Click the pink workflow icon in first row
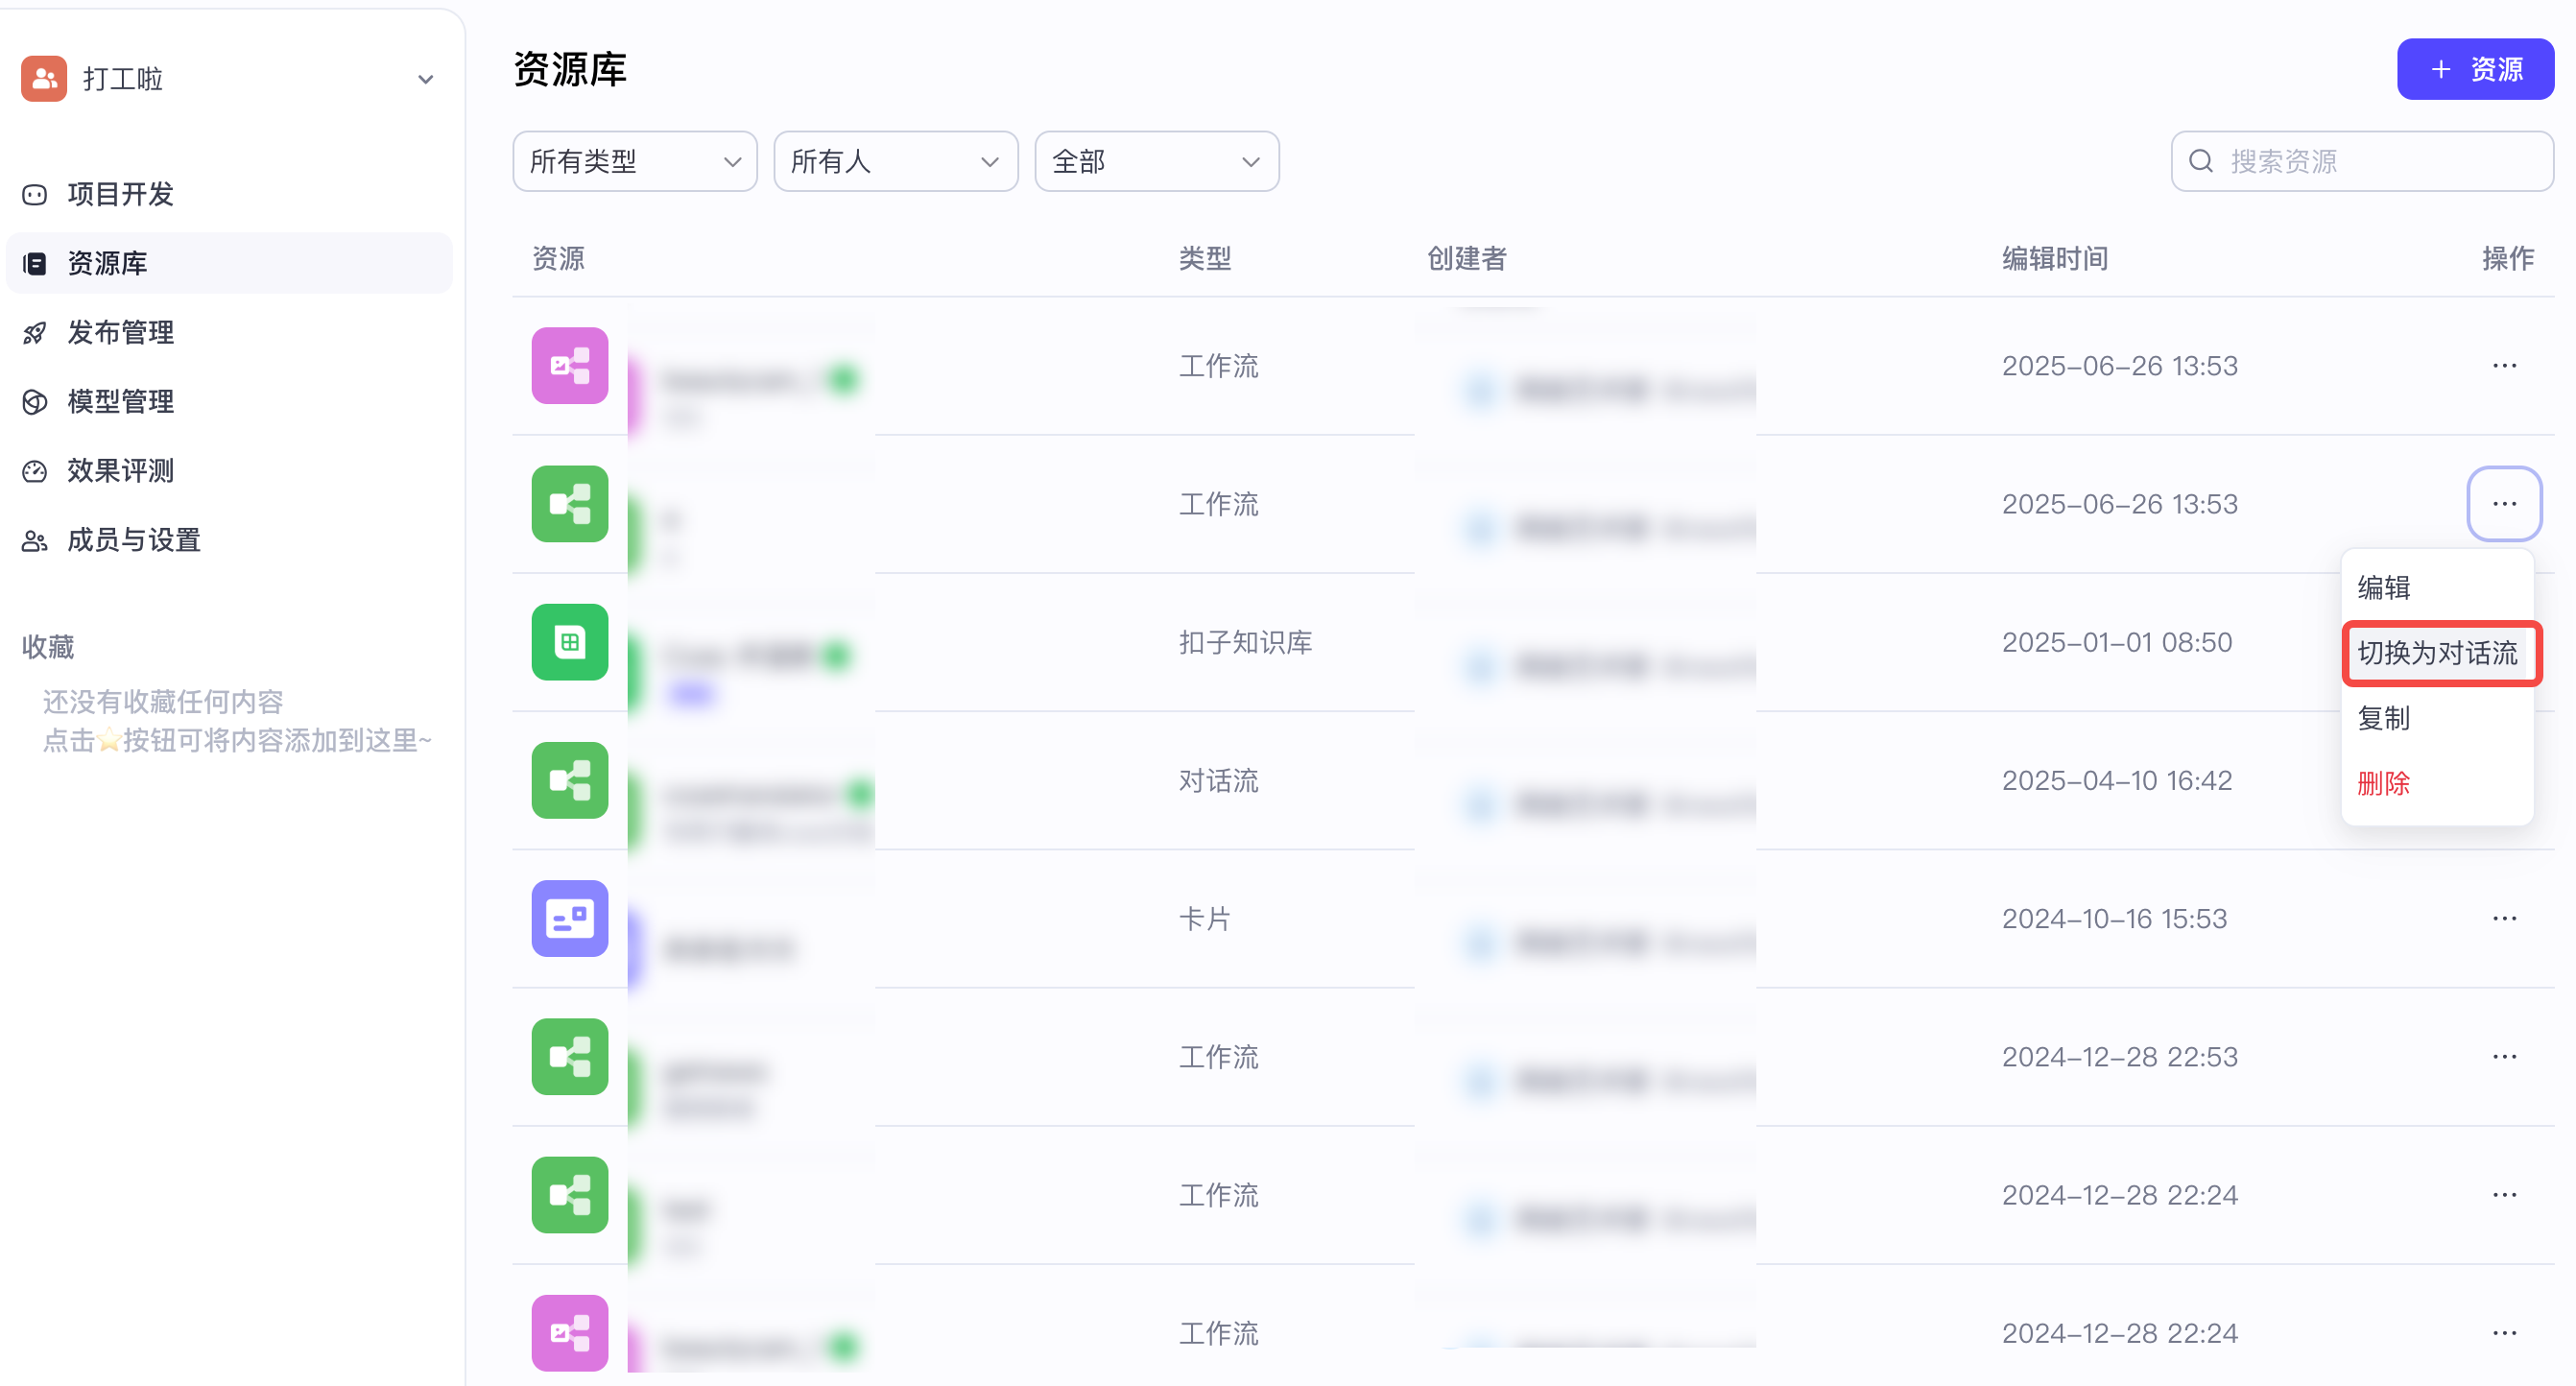 point(569,366)
